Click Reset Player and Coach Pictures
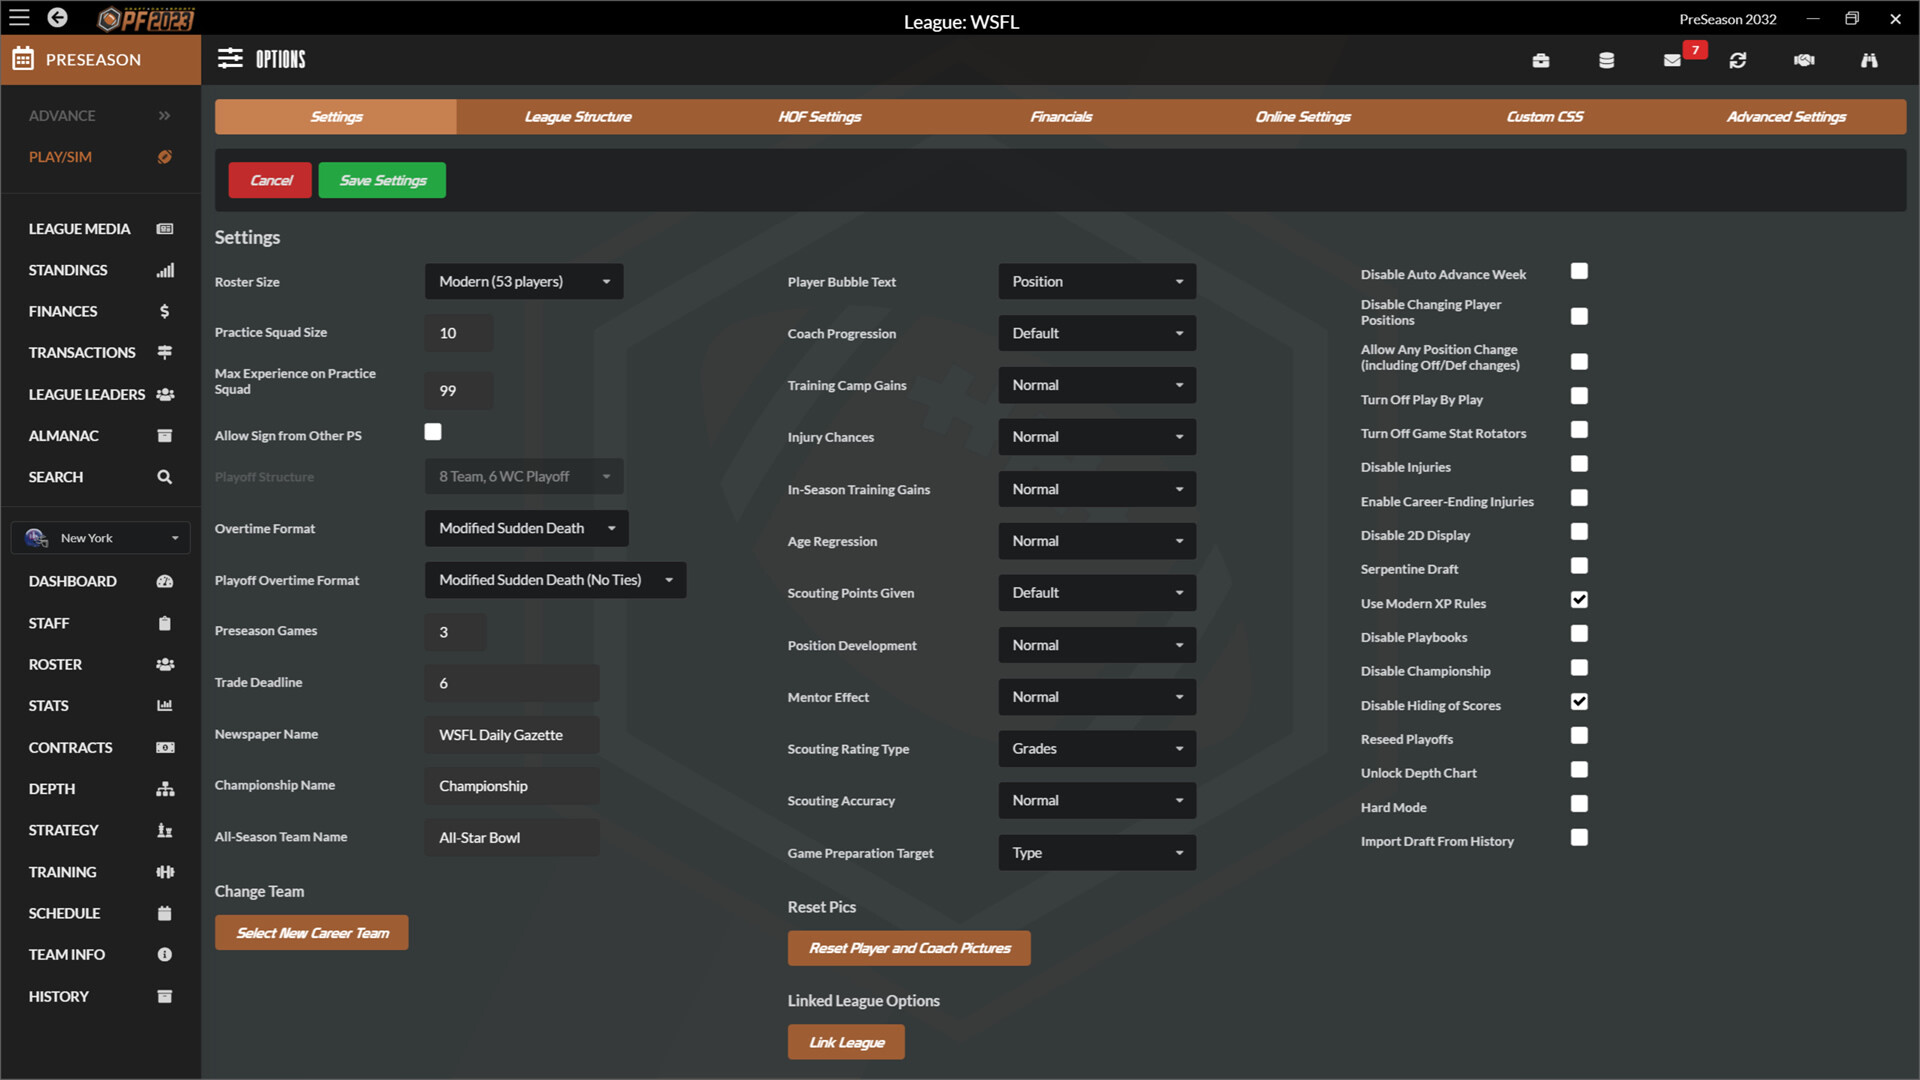 909,948
